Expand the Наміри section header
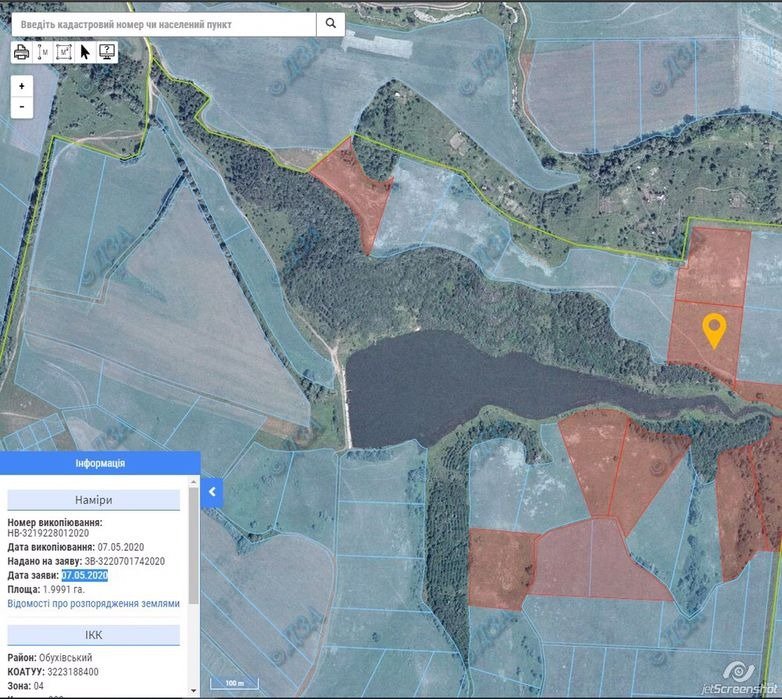 [x=93, y=500]
